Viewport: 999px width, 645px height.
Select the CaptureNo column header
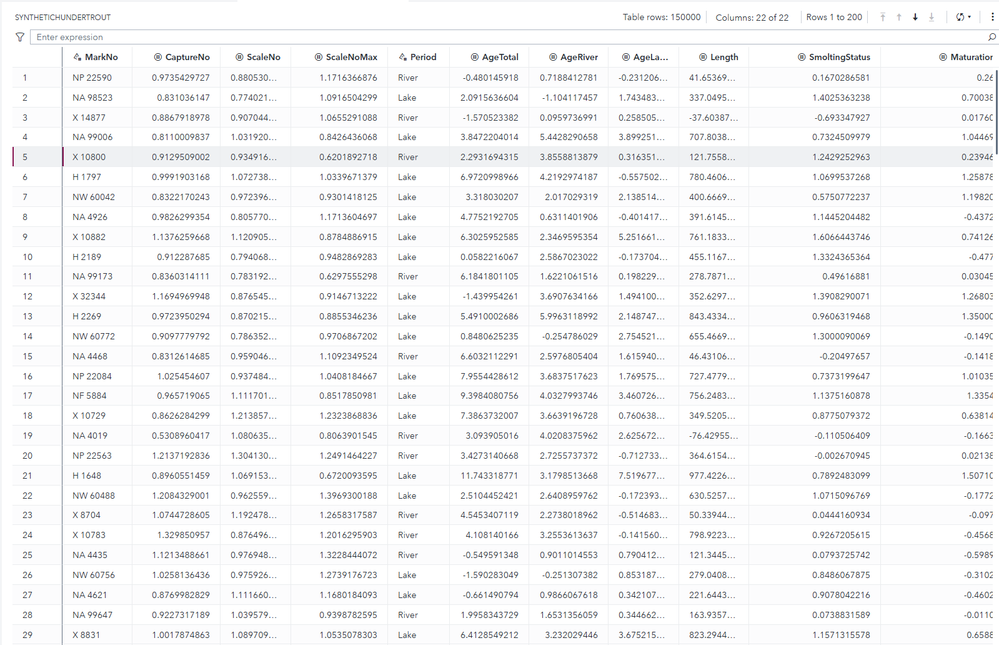point(176,57)
